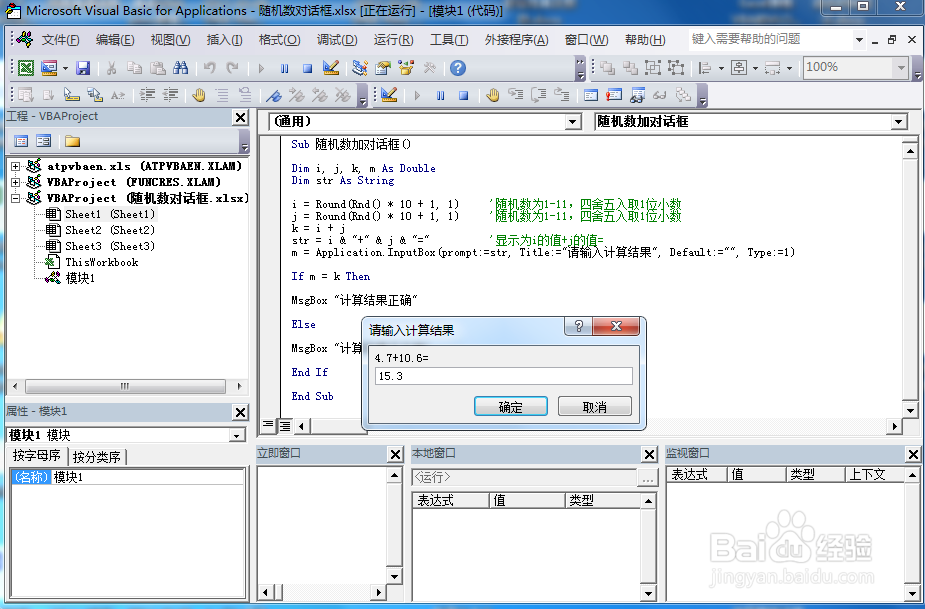Open the Insert UserForm dropdown arrow
The height and width of the screenshot is (609, 925).
(x=65, y=68)
